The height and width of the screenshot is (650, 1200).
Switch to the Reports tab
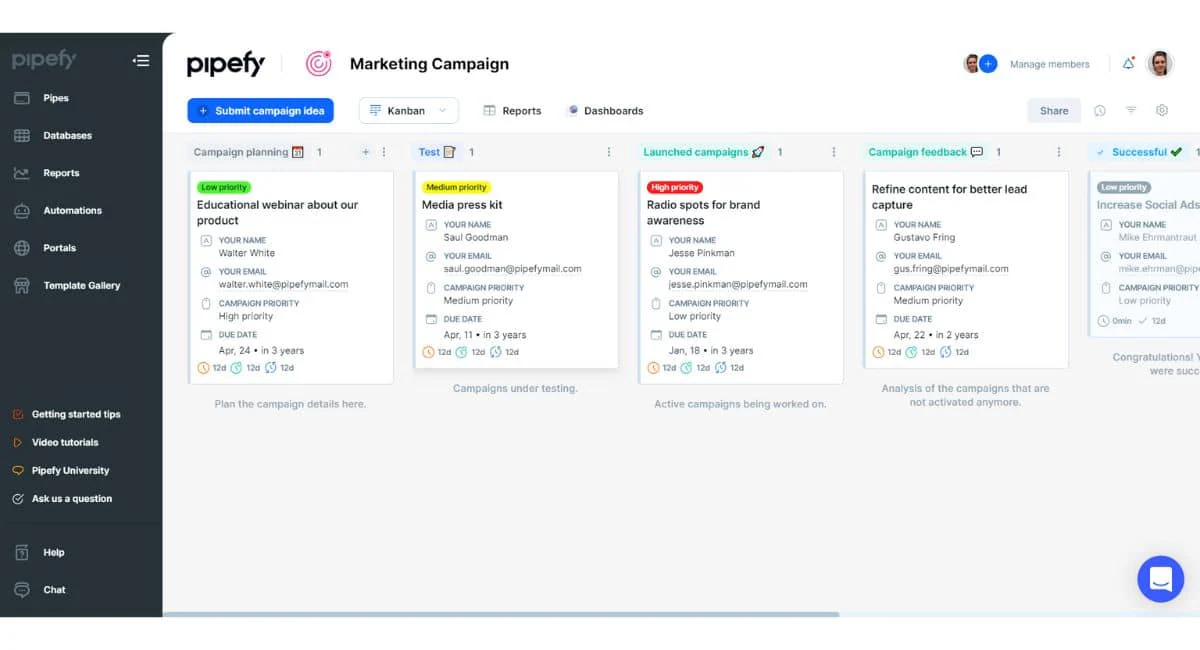(512, 111)
